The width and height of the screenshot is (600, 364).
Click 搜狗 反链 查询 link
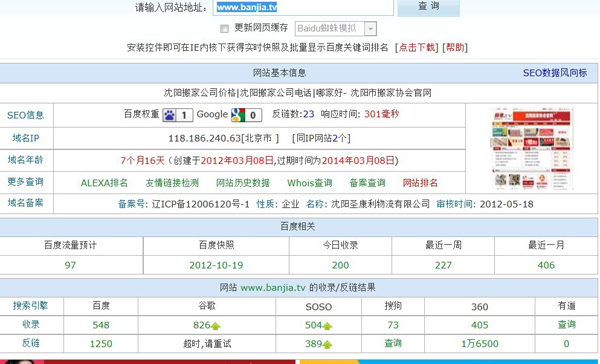pyautogui.click(x=393, y=343)
